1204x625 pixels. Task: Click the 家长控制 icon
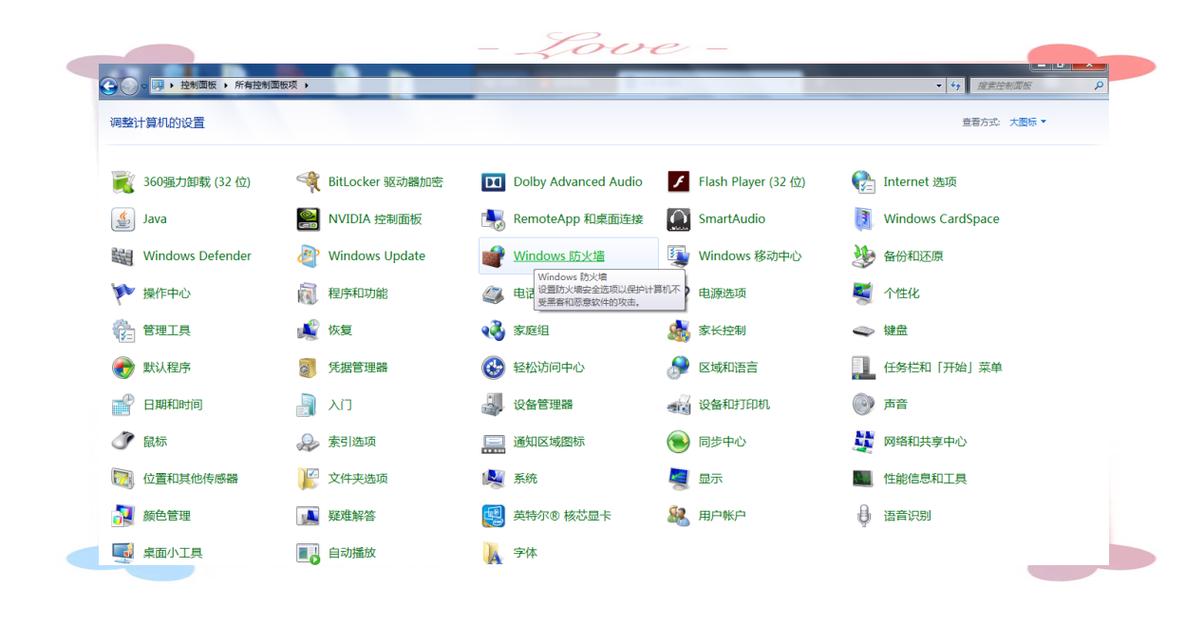pyautogui.click(x=679, y=330)
